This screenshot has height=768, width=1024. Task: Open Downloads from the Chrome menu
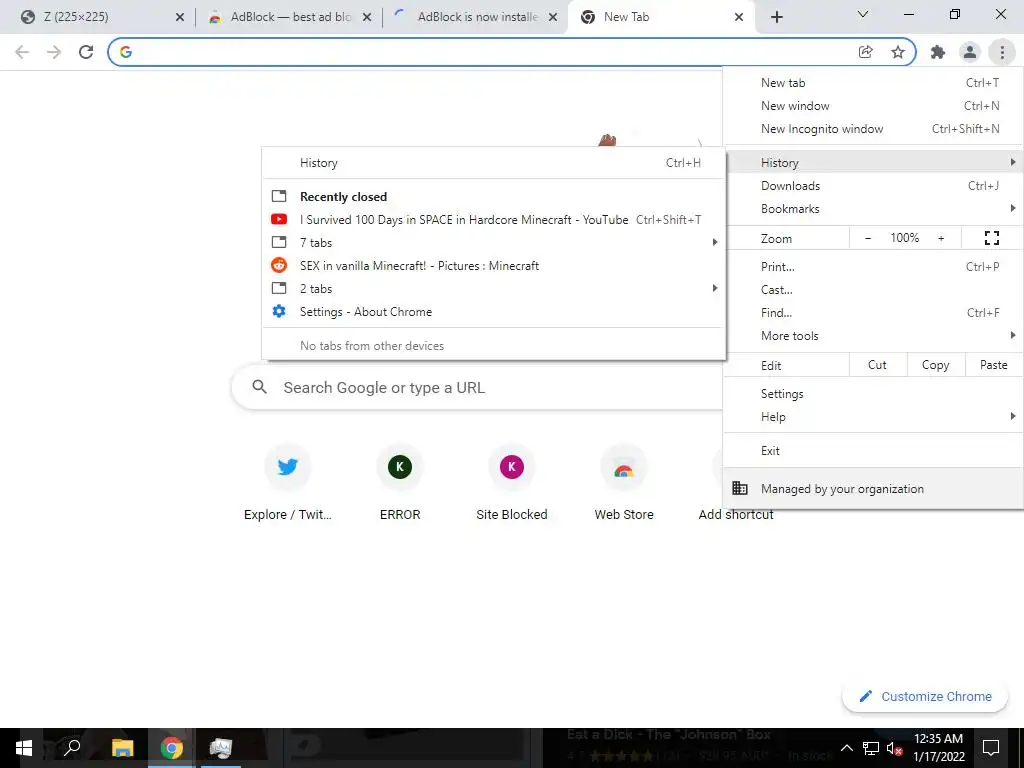873,185
